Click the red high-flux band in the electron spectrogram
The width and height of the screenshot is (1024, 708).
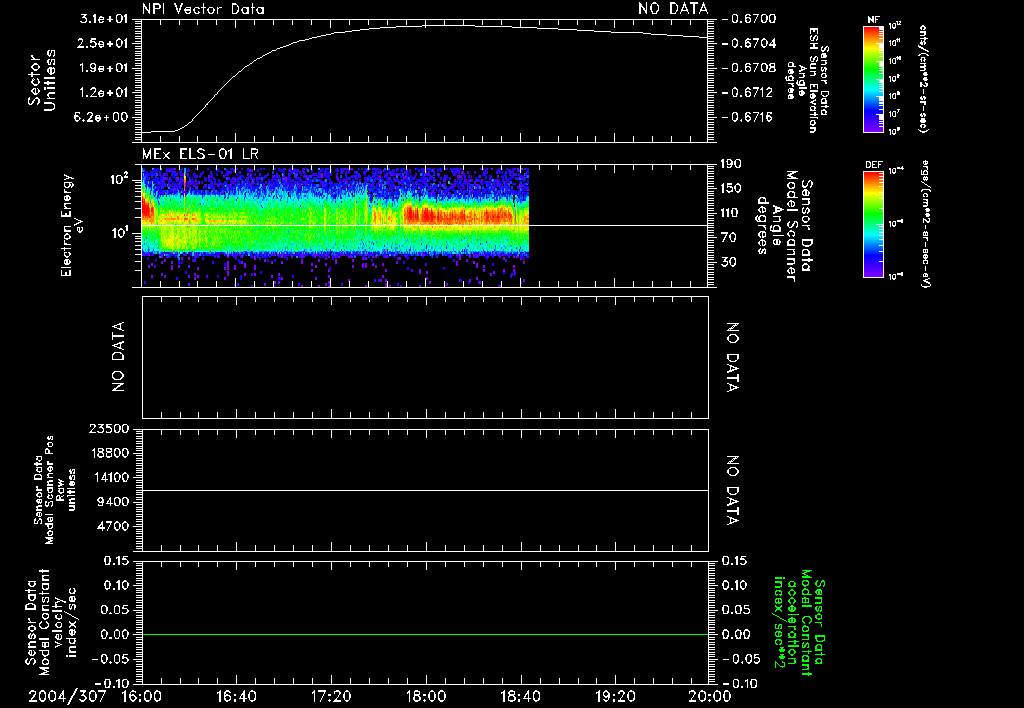(457, 214)
